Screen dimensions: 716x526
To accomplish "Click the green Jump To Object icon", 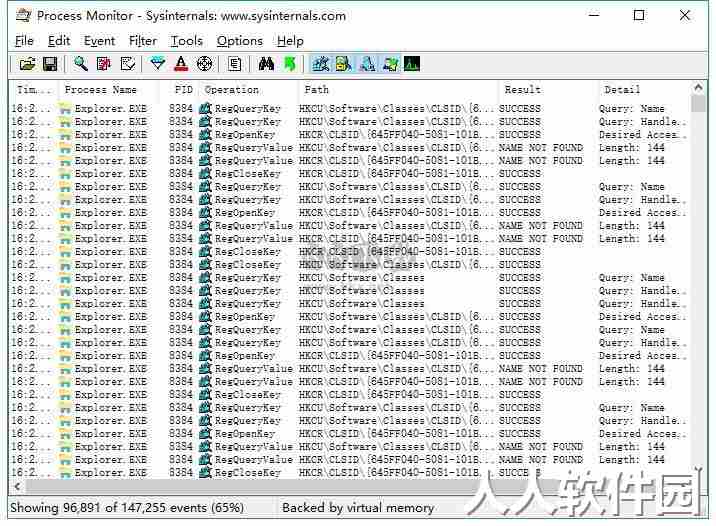I will point(290,64).
